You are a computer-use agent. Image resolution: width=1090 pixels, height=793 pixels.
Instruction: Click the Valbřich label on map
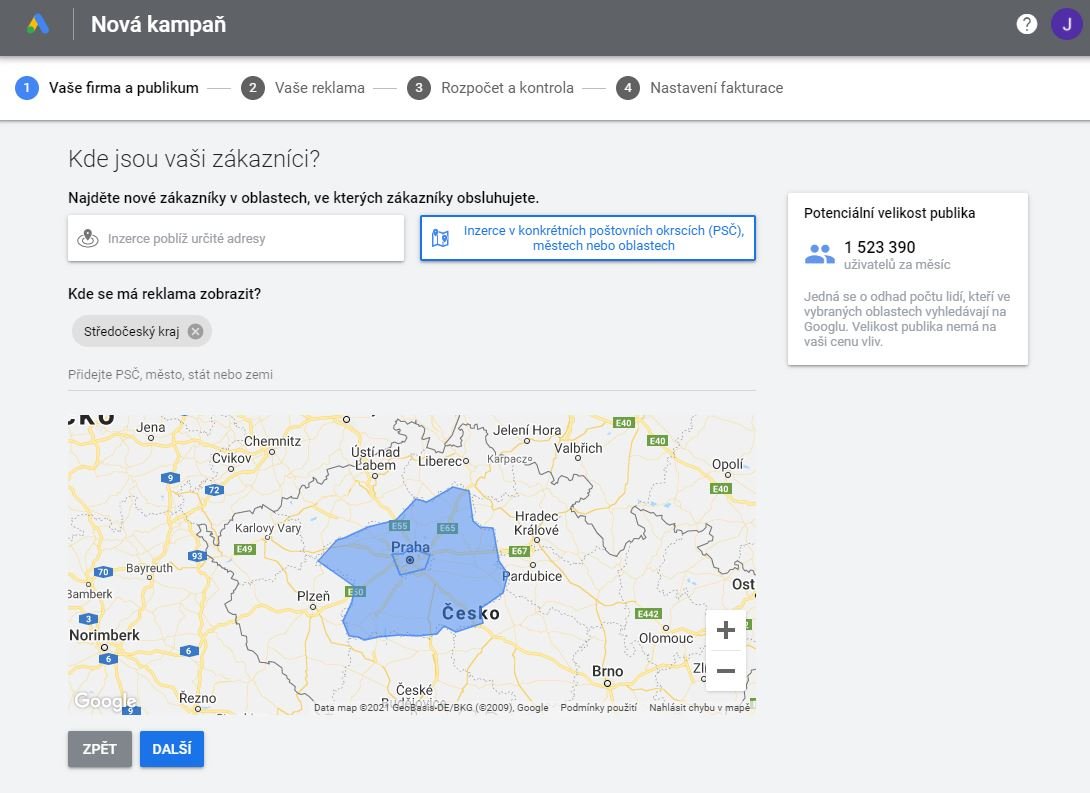pos(578,448)
